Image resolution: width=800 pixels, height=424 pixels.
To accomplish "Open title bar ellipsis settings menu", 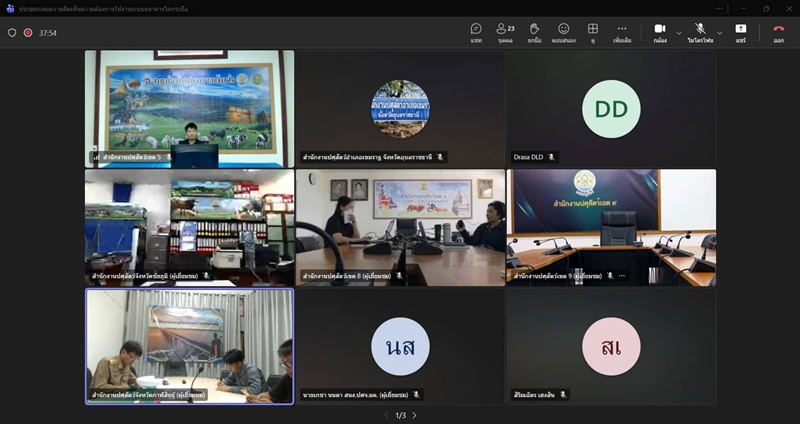I will [719, 8].
